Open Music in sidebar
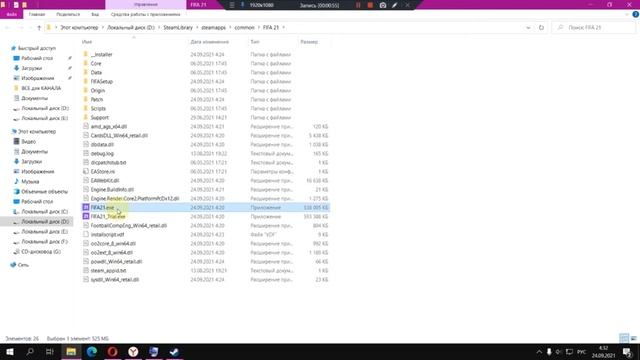The image size is (640, 360). [x=27, y=181]
